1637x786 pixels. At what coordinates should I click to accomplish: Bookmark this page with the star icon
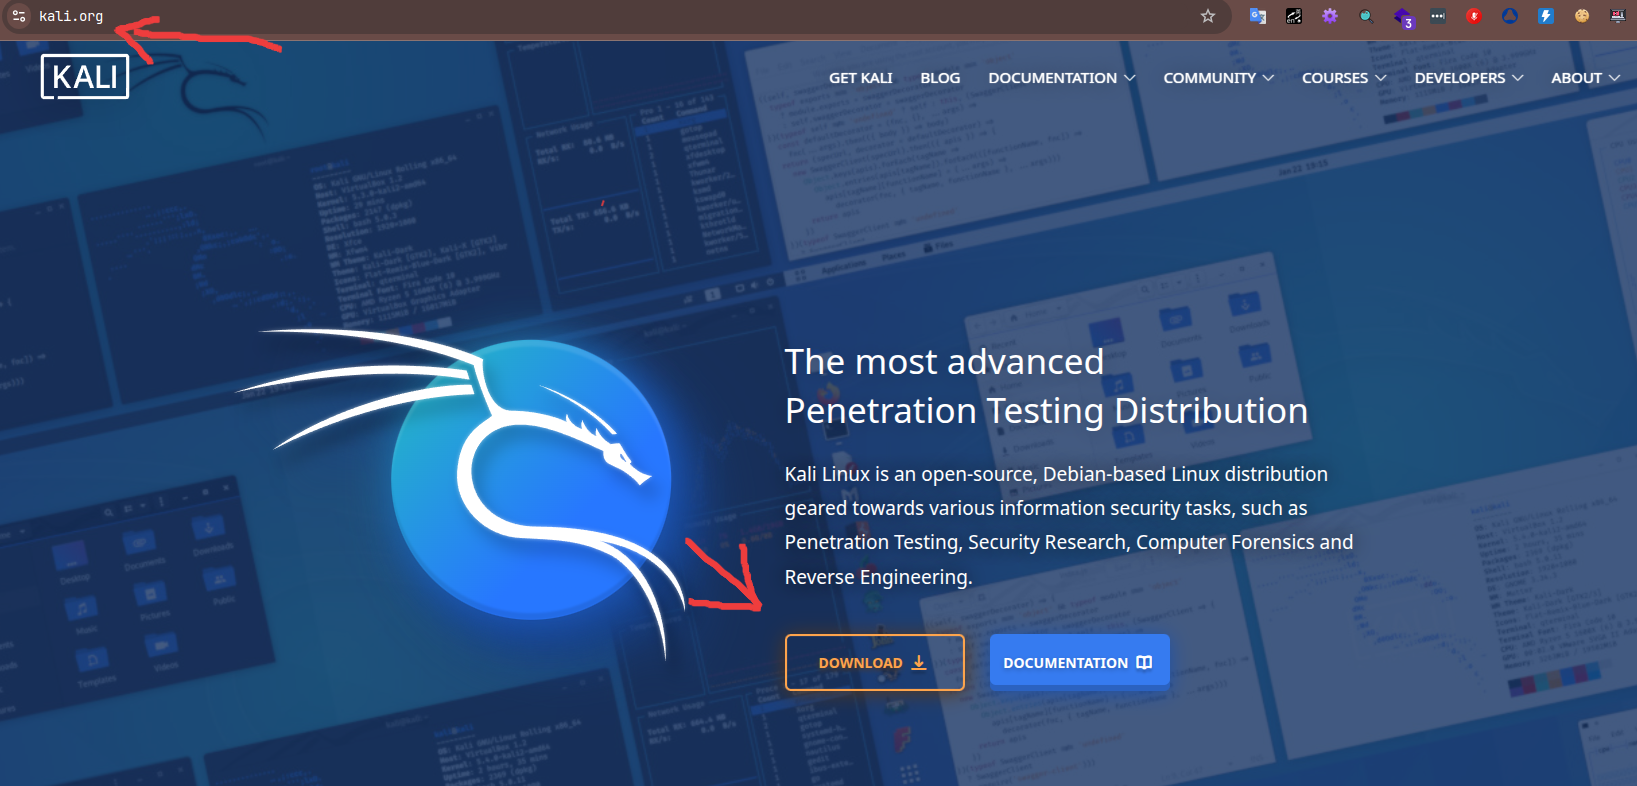[1208, 16]
